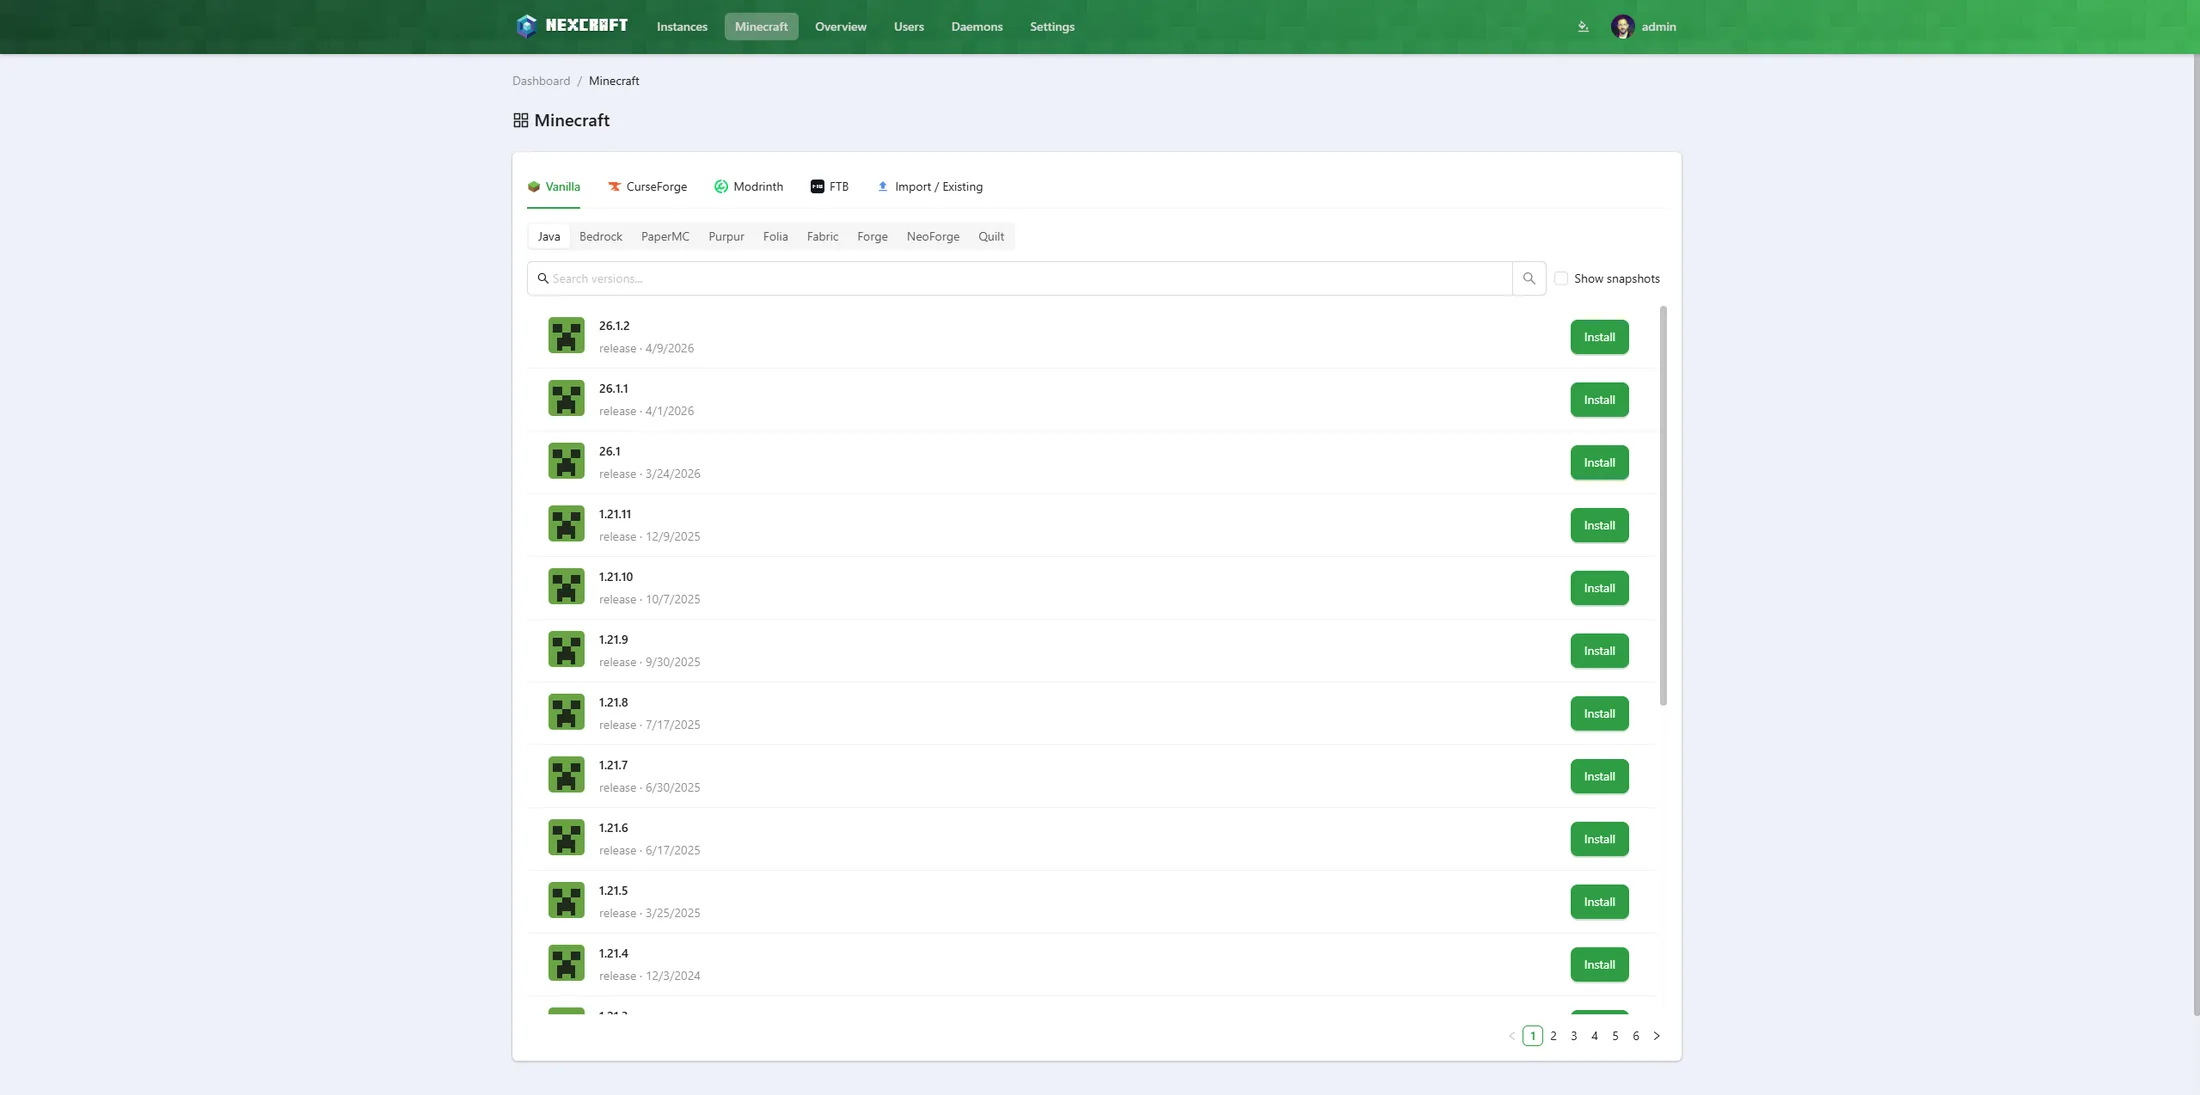Go to the next page arrow

point(1657,1036)
